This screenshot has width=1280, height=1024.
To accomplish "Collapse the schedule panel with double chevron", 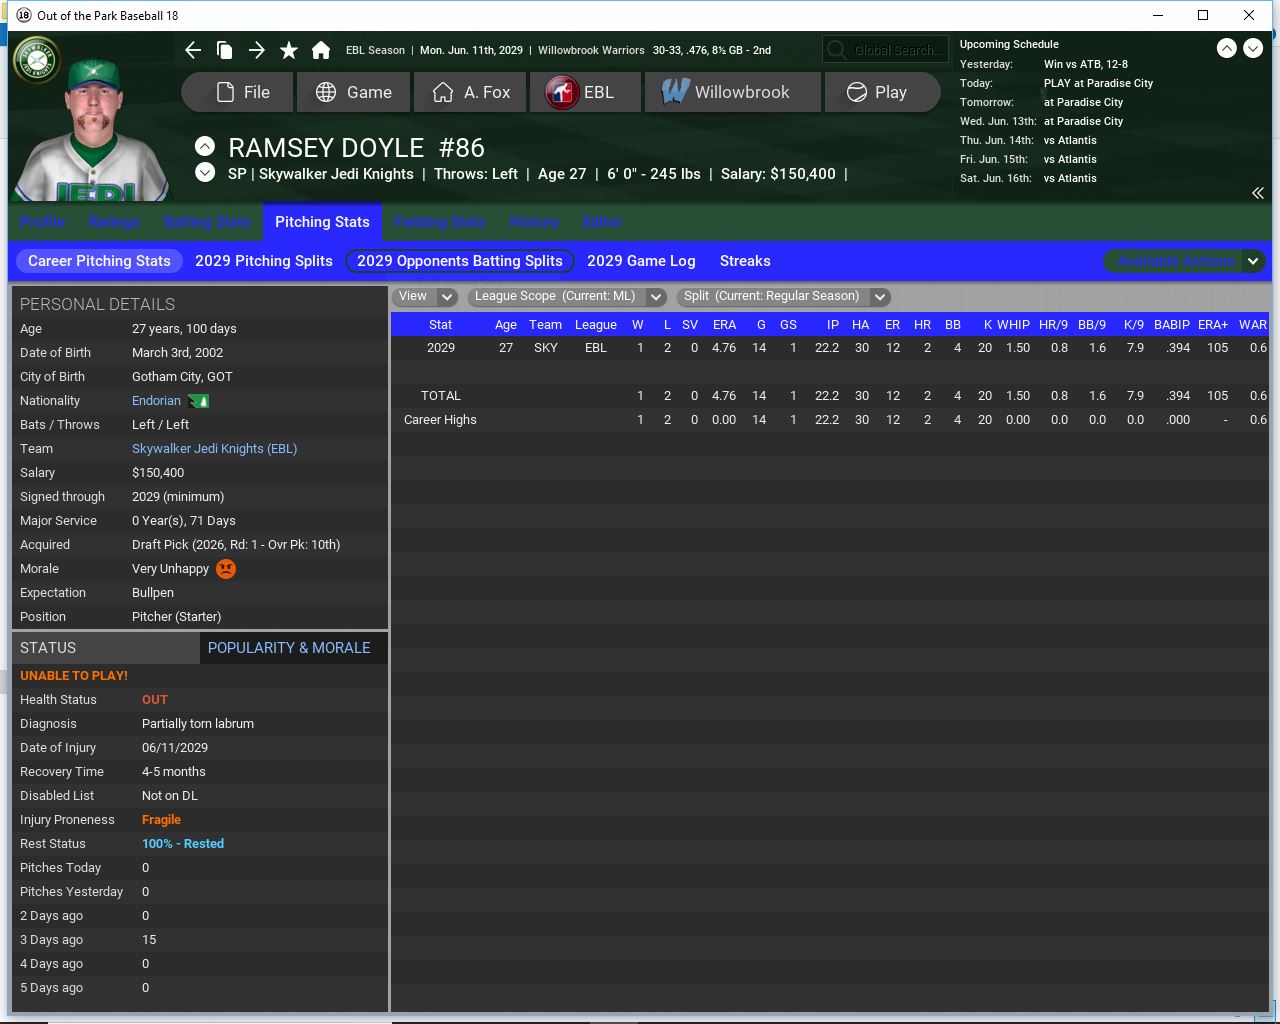I will pyautogui.click(x=1257, y=193).
